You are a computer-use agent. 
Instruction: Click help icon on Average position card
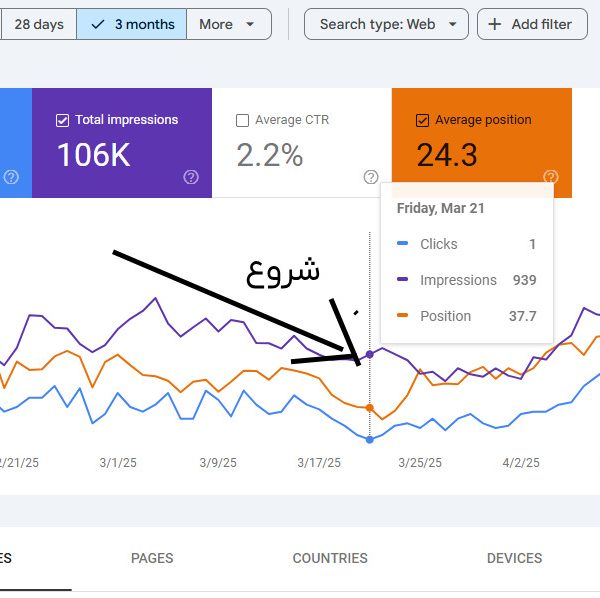tap(550, 177)
